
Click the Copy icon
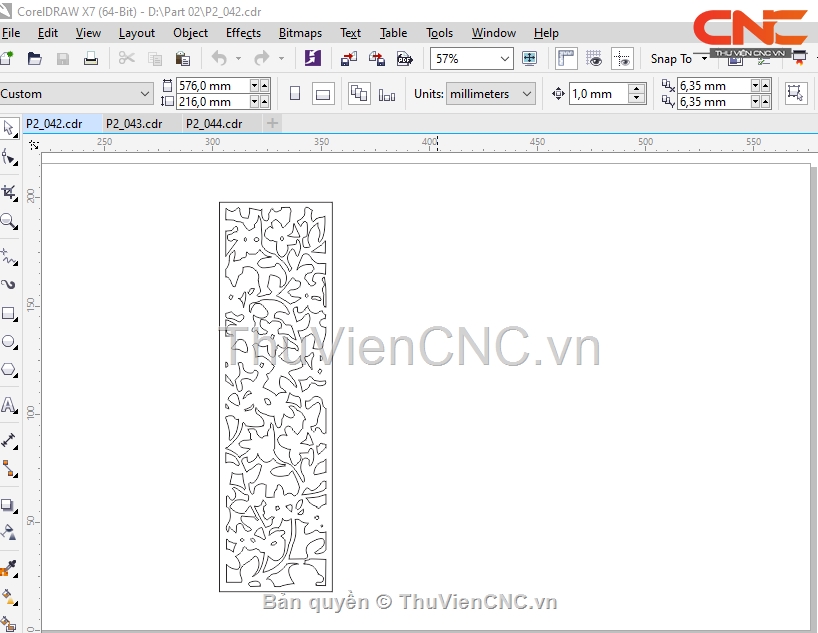(154, 58)
